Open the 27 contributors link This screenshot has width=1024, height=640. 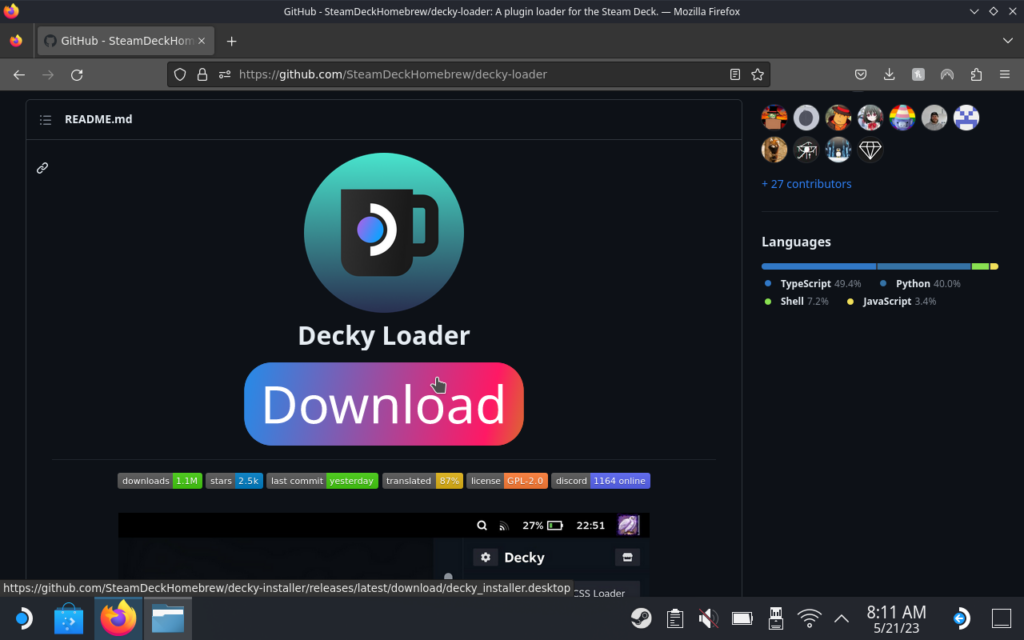806,183
